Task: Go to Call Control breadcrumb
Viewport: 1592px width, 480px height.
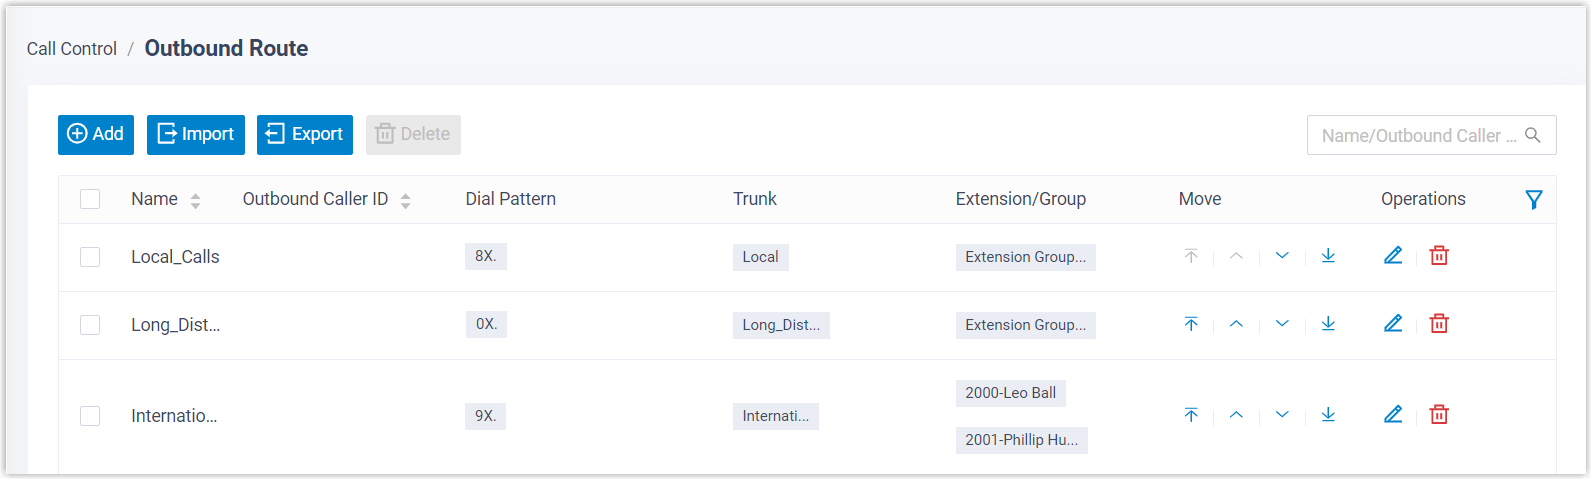Action: pyautogui.click(x=72, y=49)
